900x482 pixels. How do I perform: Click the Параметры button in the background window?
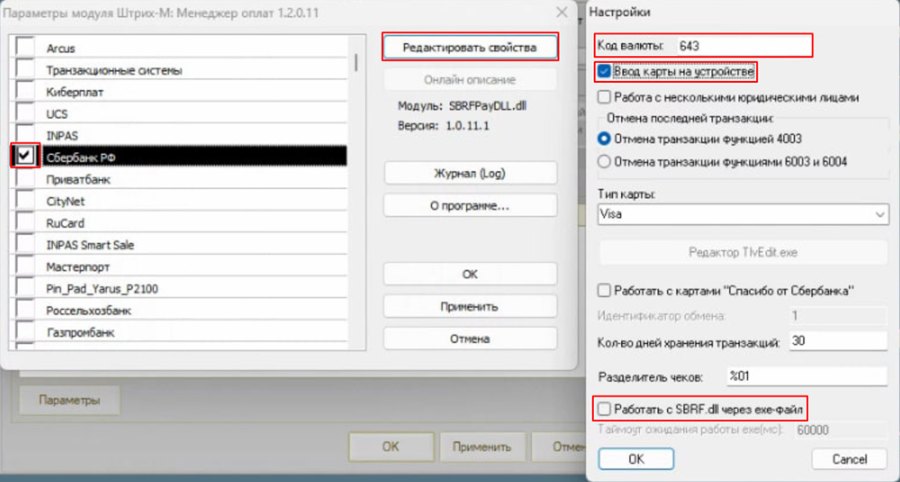(69, 400)
